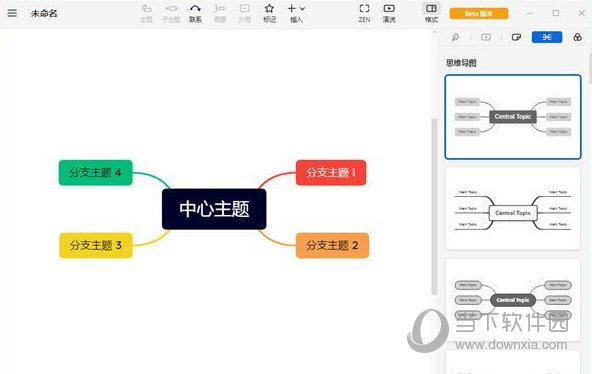The image size is (592, 374).
Task: Select the 中心主题 central node
Action: [x=214, y=209]
